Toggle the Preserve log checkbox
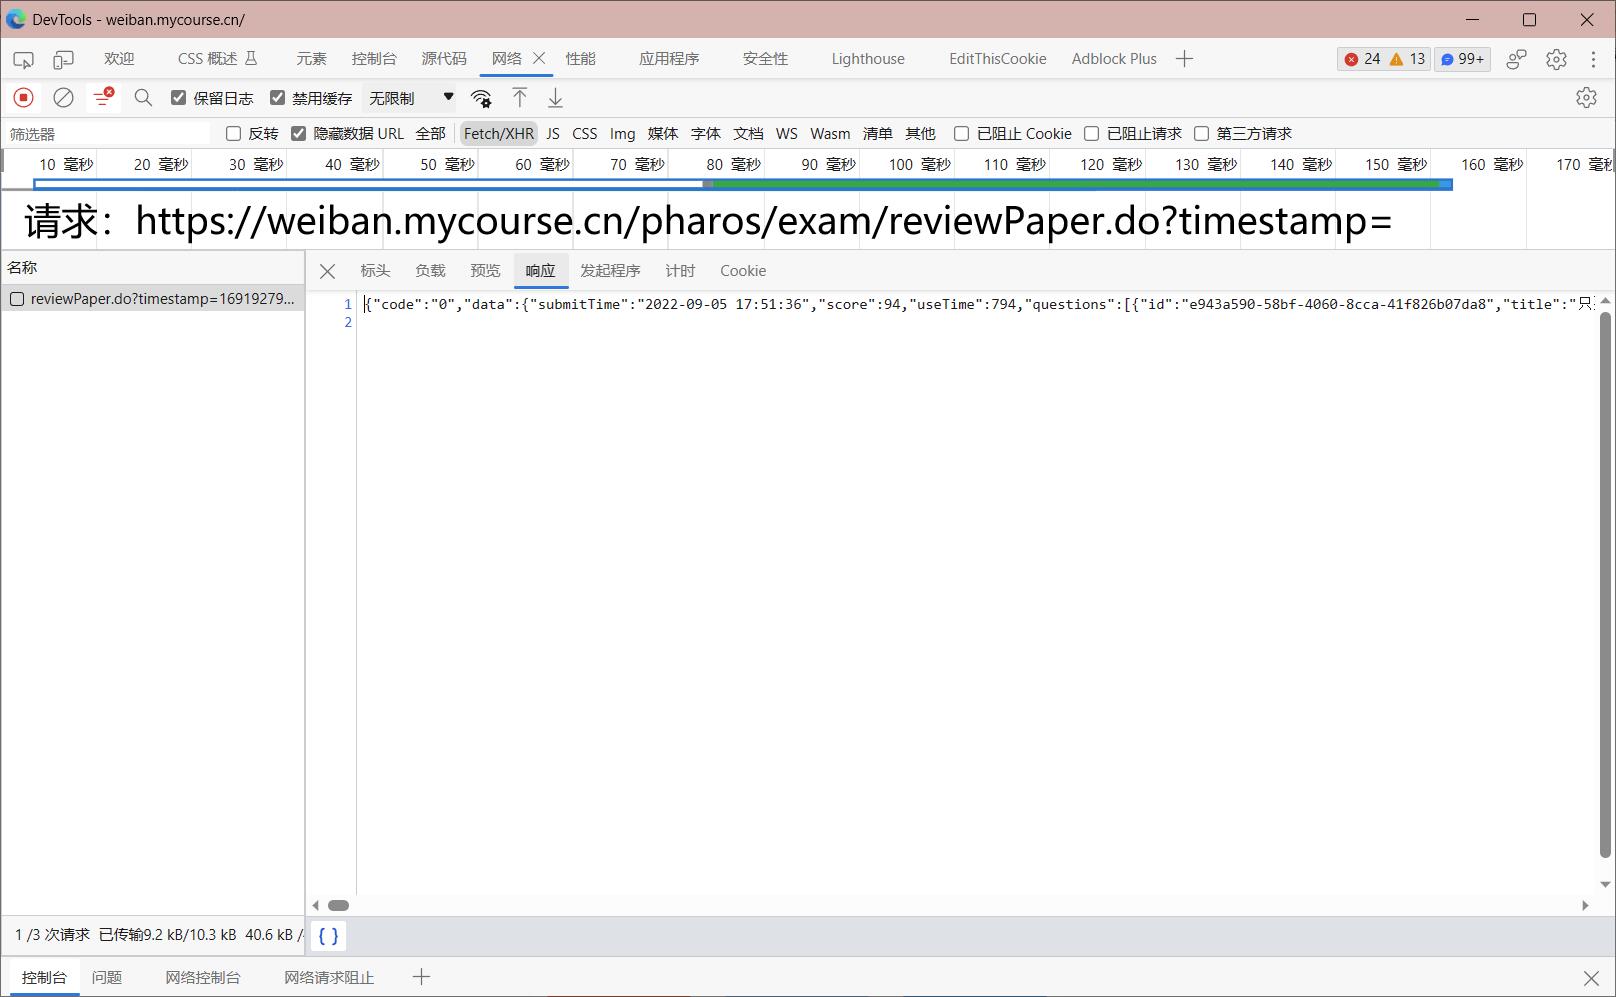Viewport: 1616px width, 997px height. [179, 97]
